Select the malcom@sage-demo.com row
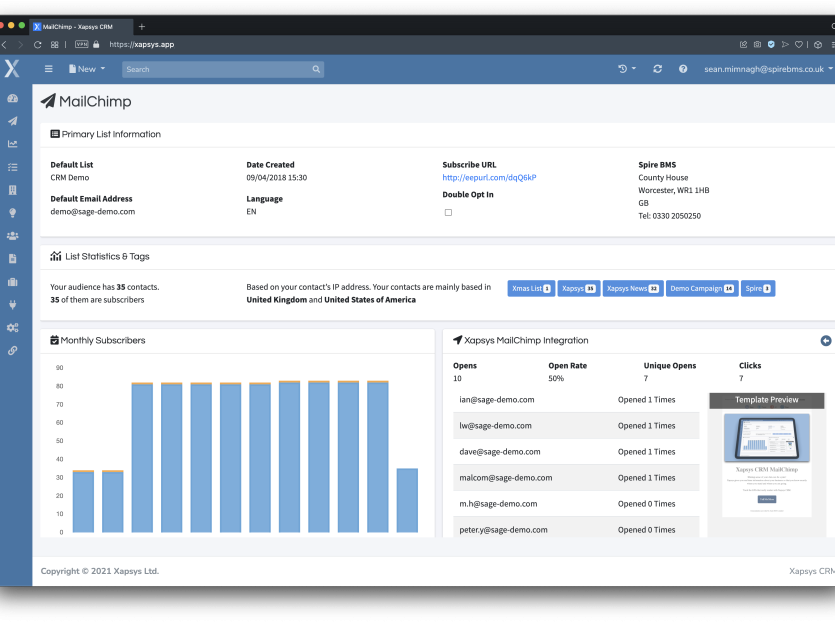 point(576,478)
